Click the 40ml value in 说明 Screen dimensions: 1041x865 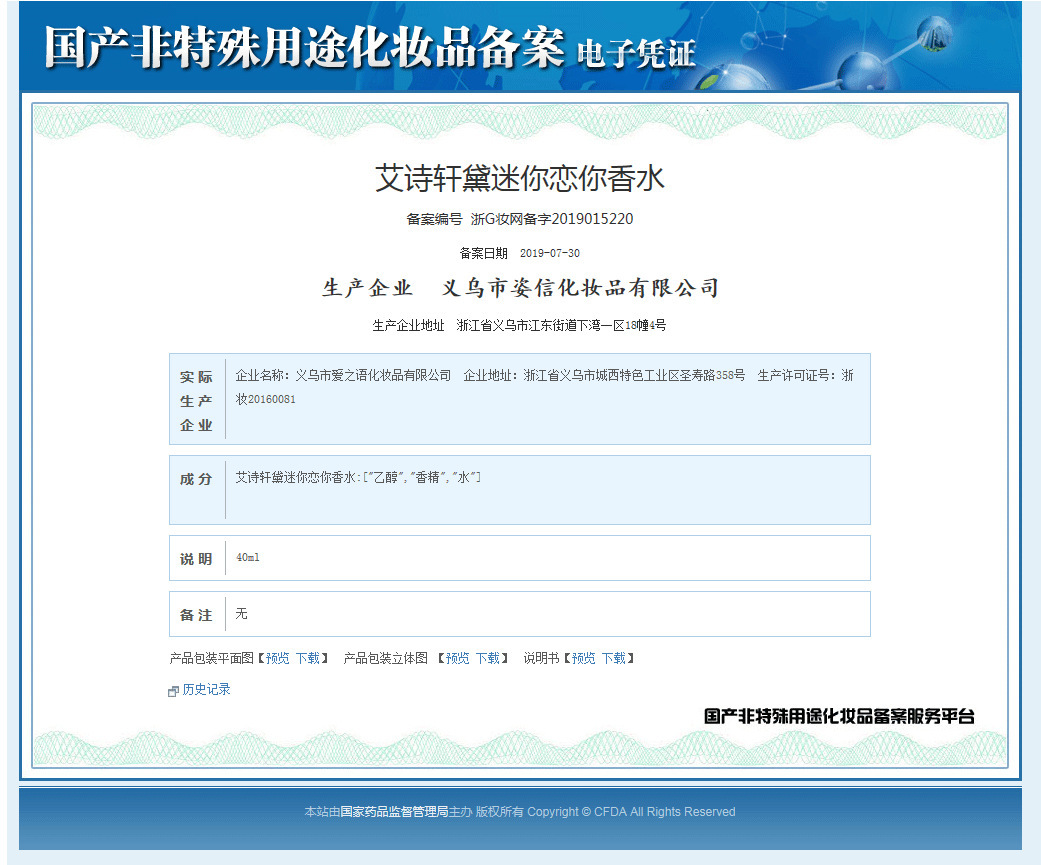(x=248, y=558)
